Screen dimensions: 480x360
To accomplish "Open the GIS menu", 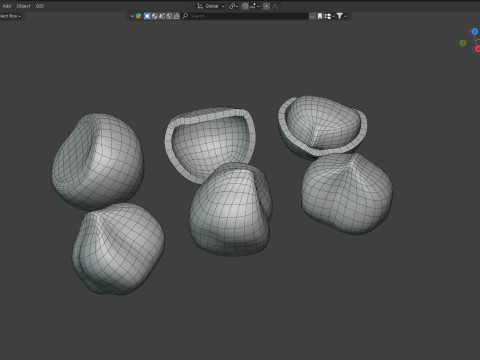I will 40,6.
